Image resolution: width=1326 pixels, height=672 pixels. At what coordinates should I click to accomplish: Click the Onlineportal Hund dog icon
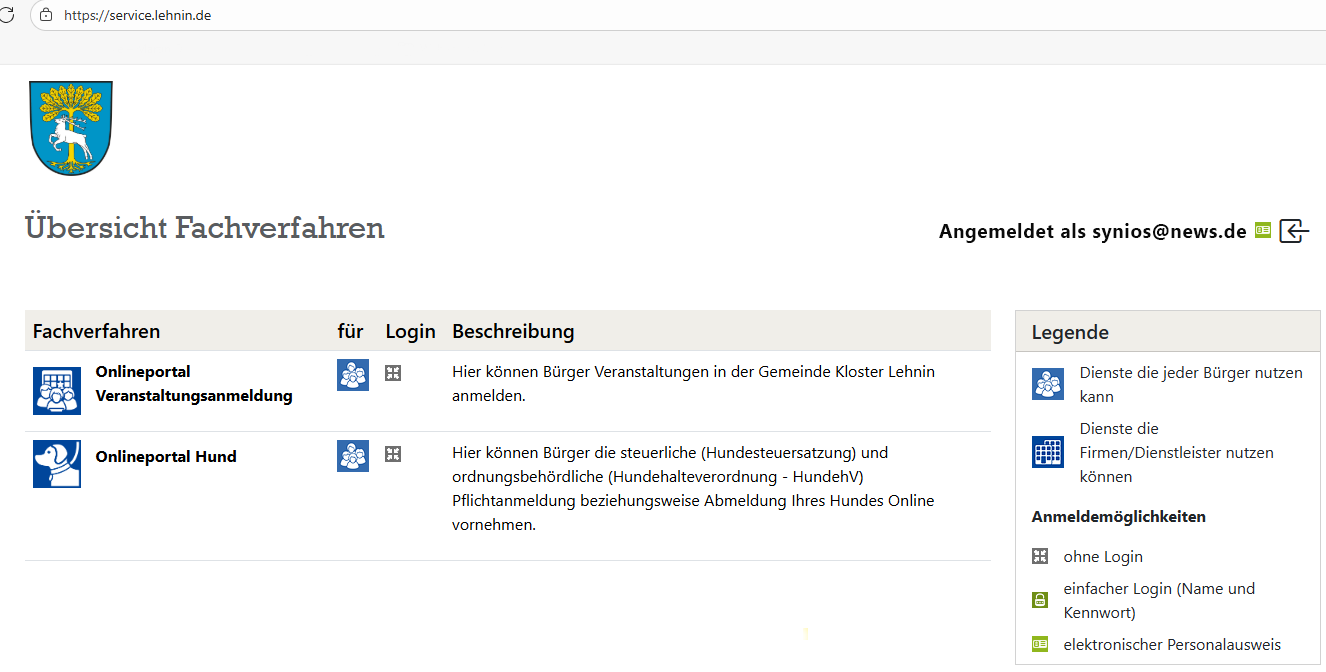point(57,463)
